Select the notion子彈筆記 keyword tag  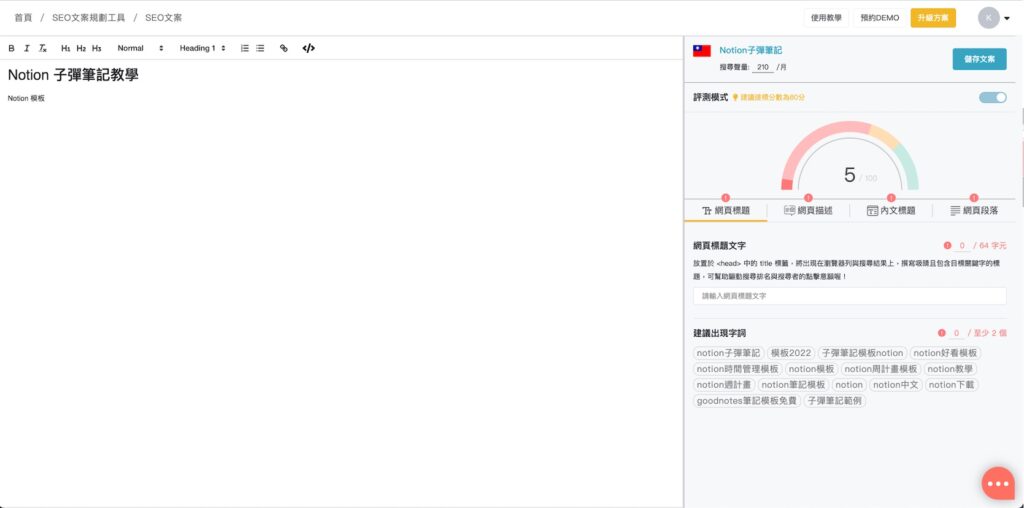pyautogui.click(x=728, y=353)
